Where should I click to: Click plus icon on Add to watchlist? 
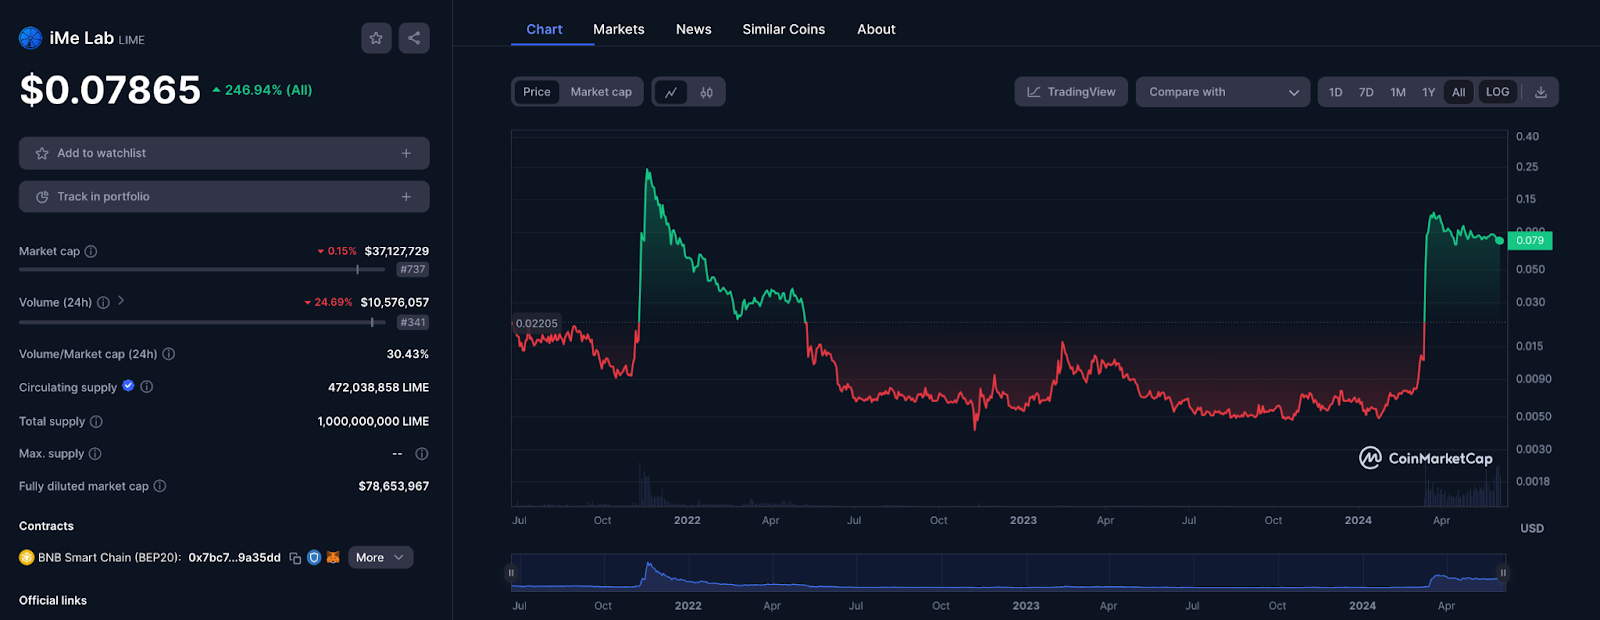406,153
